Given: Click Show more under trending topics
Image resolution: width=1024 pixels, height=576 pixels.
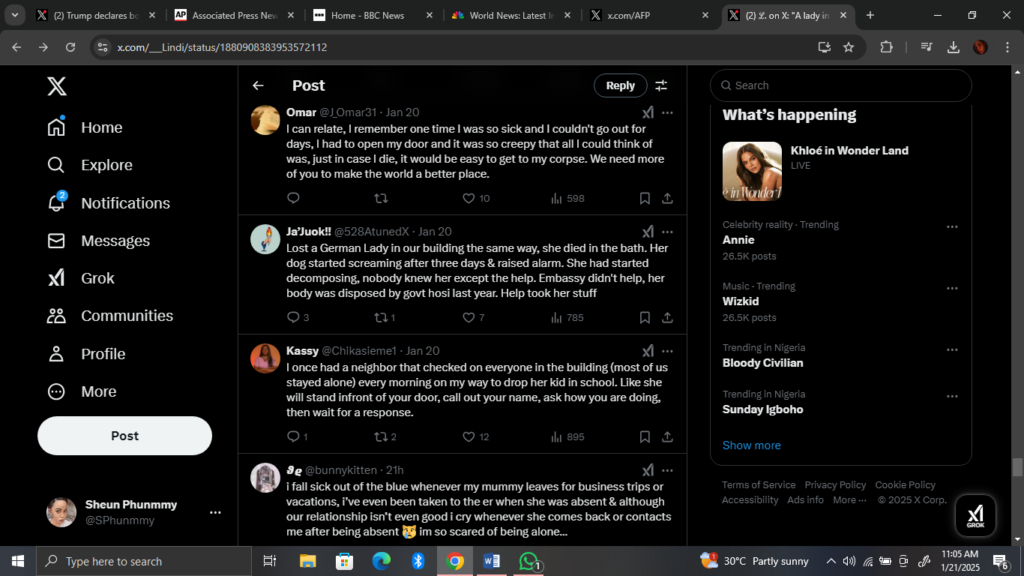Looking at the screenshot, I should [751, 445].
